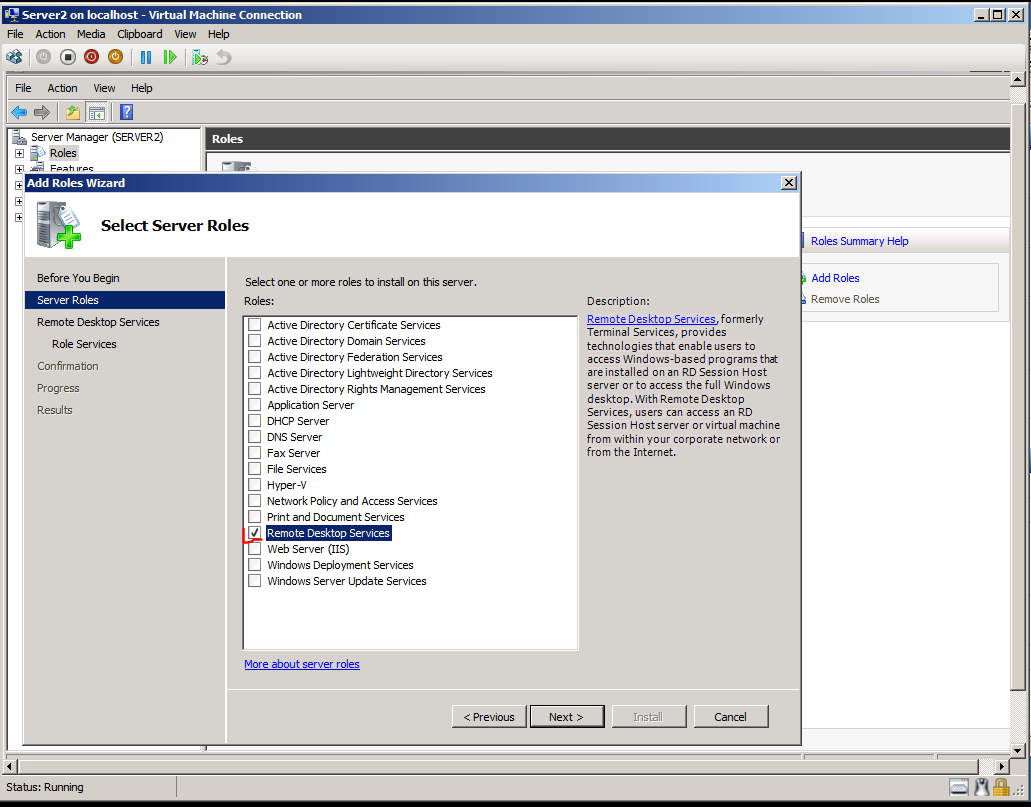The height and width of the screenshot is (807, 1031).
Task: Click the Add Roles link
Action: click(835, 278)
